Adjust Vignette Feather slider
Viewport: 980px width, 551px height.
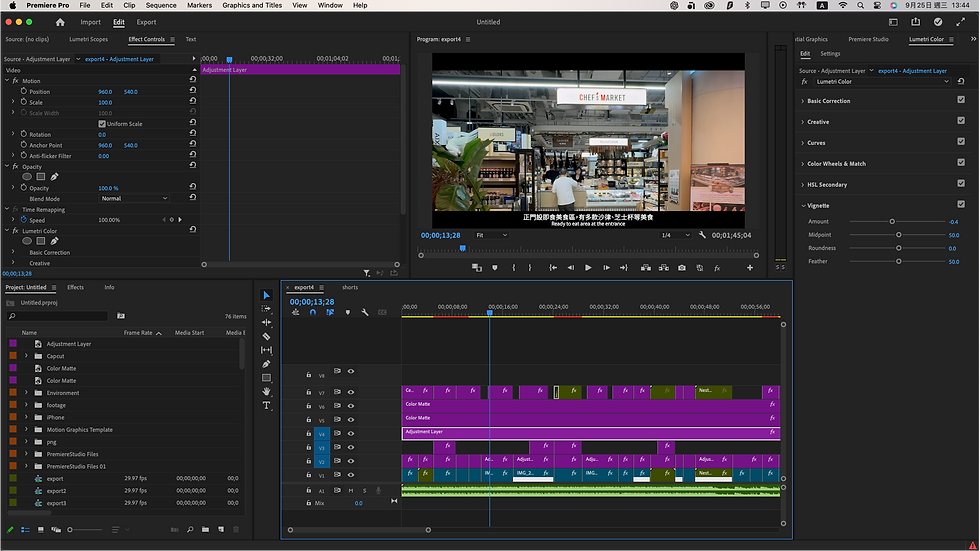click(x=899, y=261)
